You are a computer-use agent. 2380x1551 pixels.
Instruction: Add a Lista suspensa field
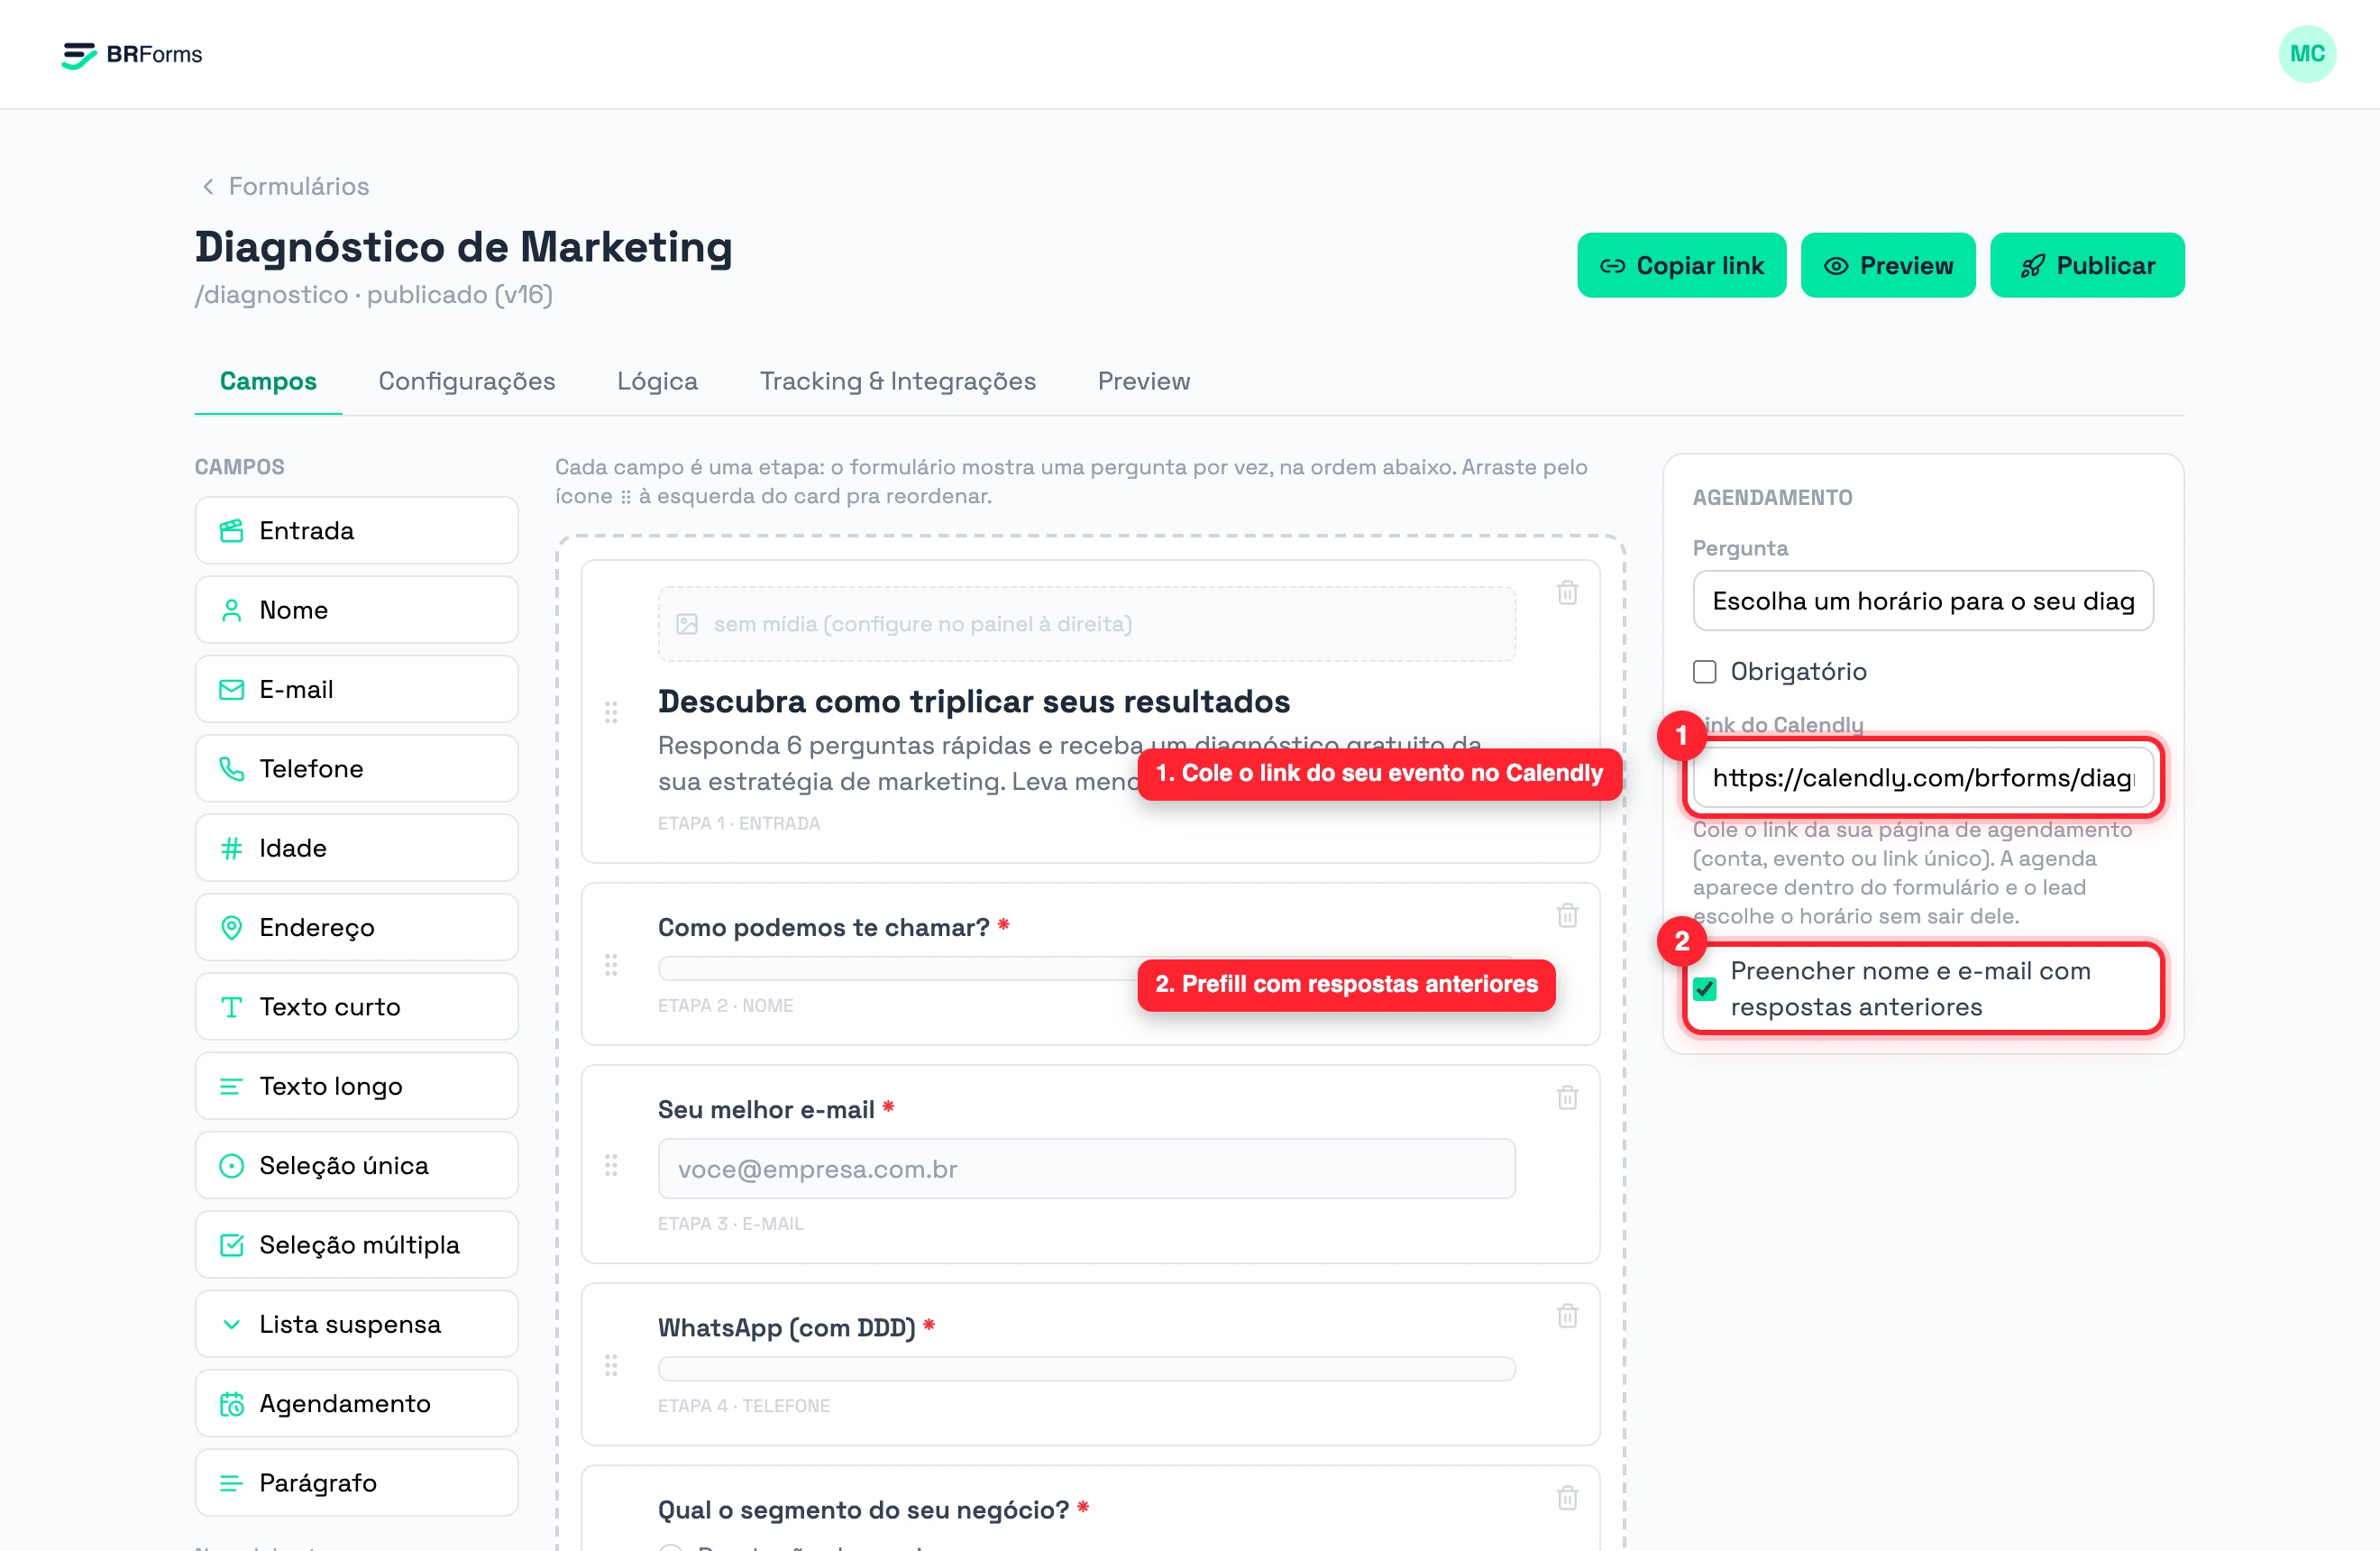357,1324
